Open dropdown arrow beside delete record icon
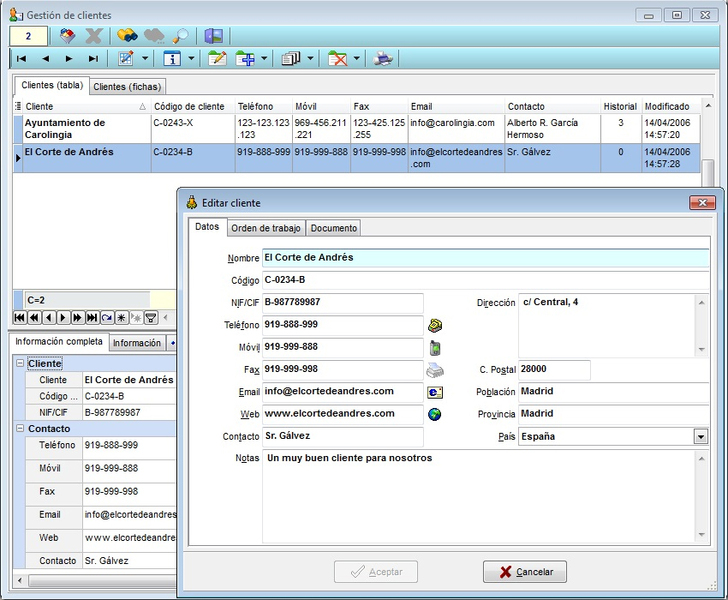The image size is (728, 600). 357,59
